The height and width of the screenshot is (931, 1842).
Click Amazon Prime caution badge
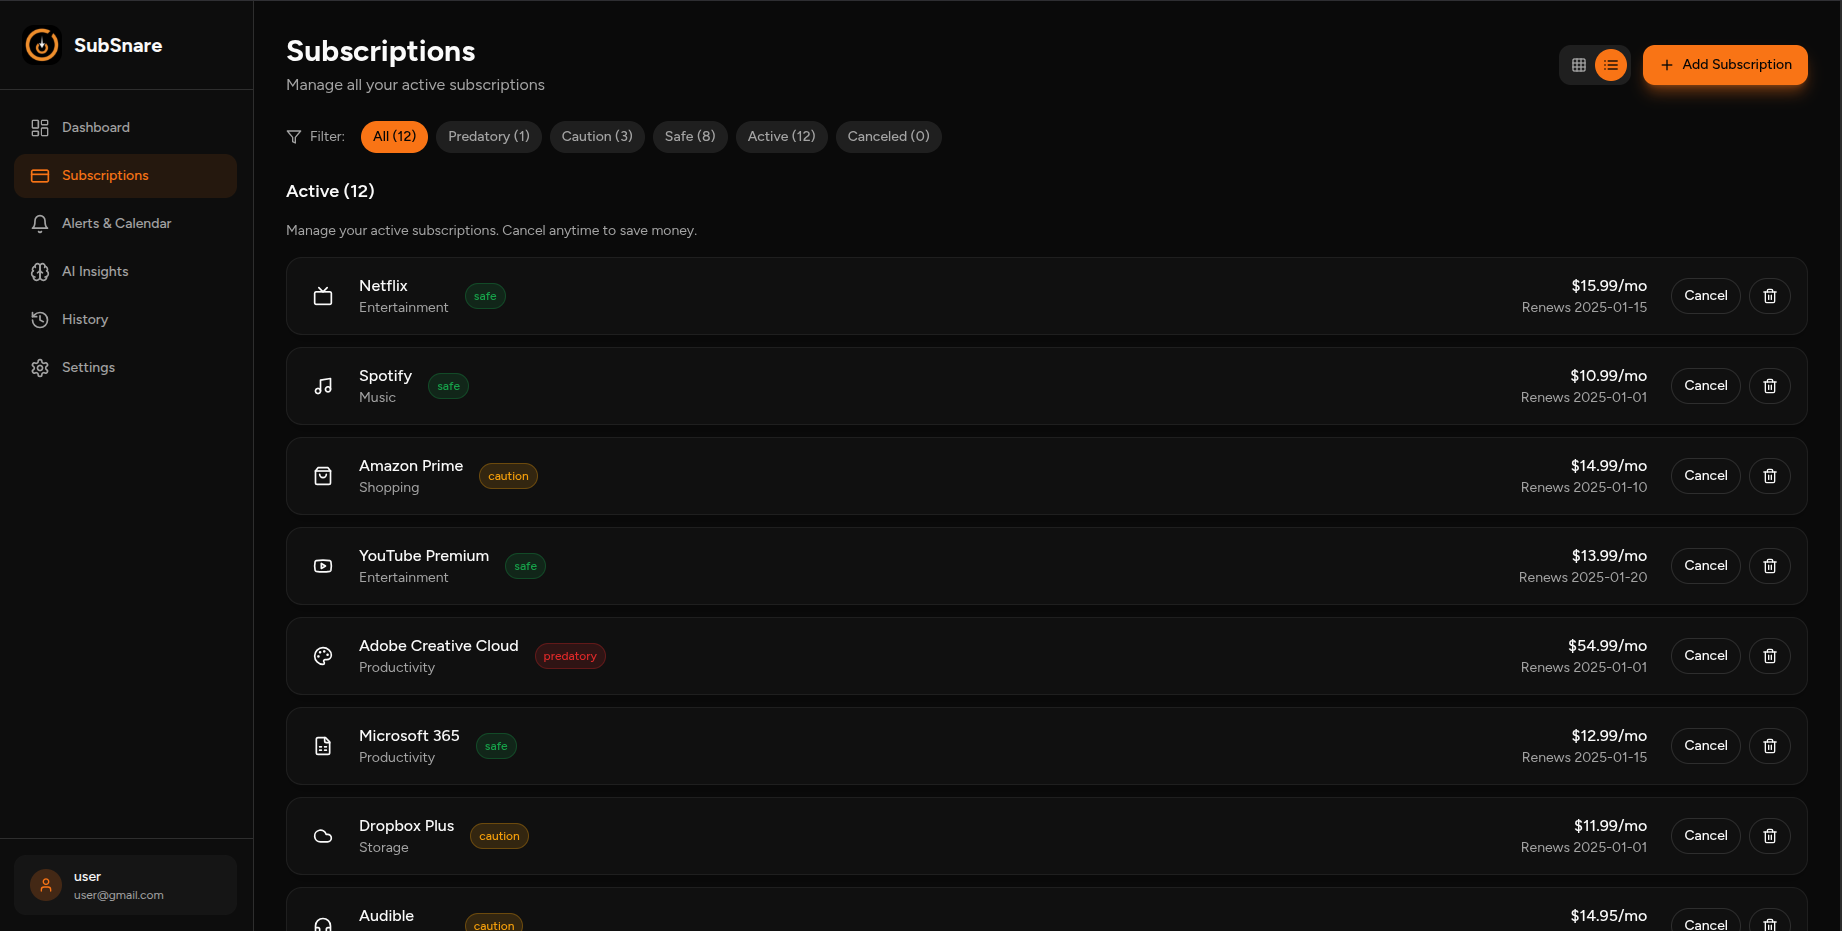pos(508,476)
